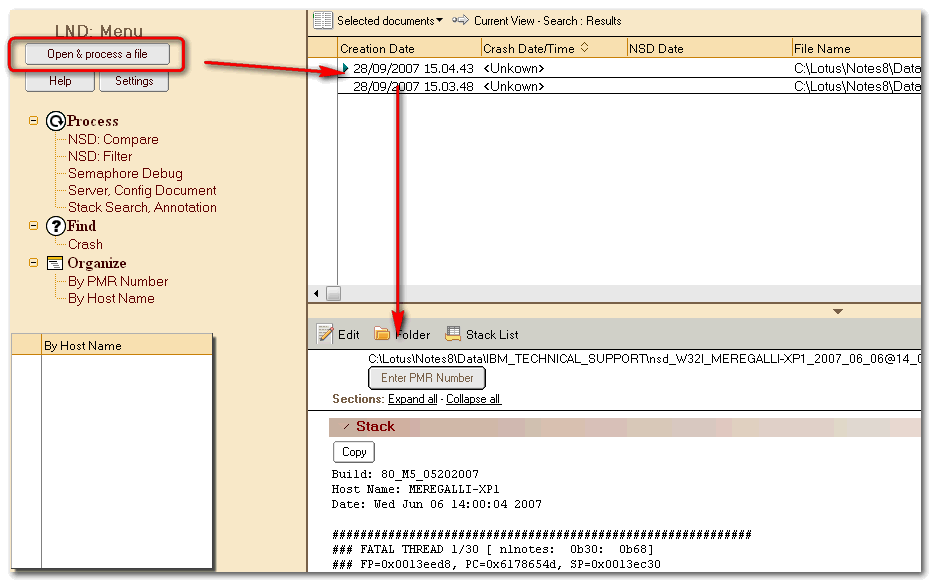This screenshot has width=932, height=583.
Task: Click the horizontal scrollbar left arrow
Action: coord(316,294)
